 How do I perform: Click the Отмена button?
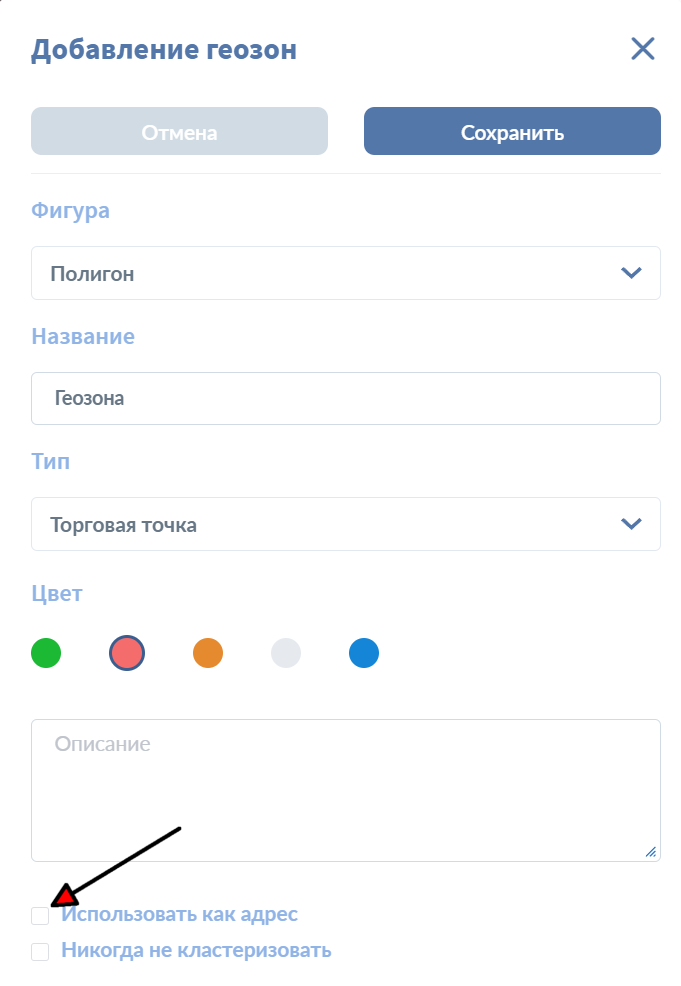click(179, 132)
